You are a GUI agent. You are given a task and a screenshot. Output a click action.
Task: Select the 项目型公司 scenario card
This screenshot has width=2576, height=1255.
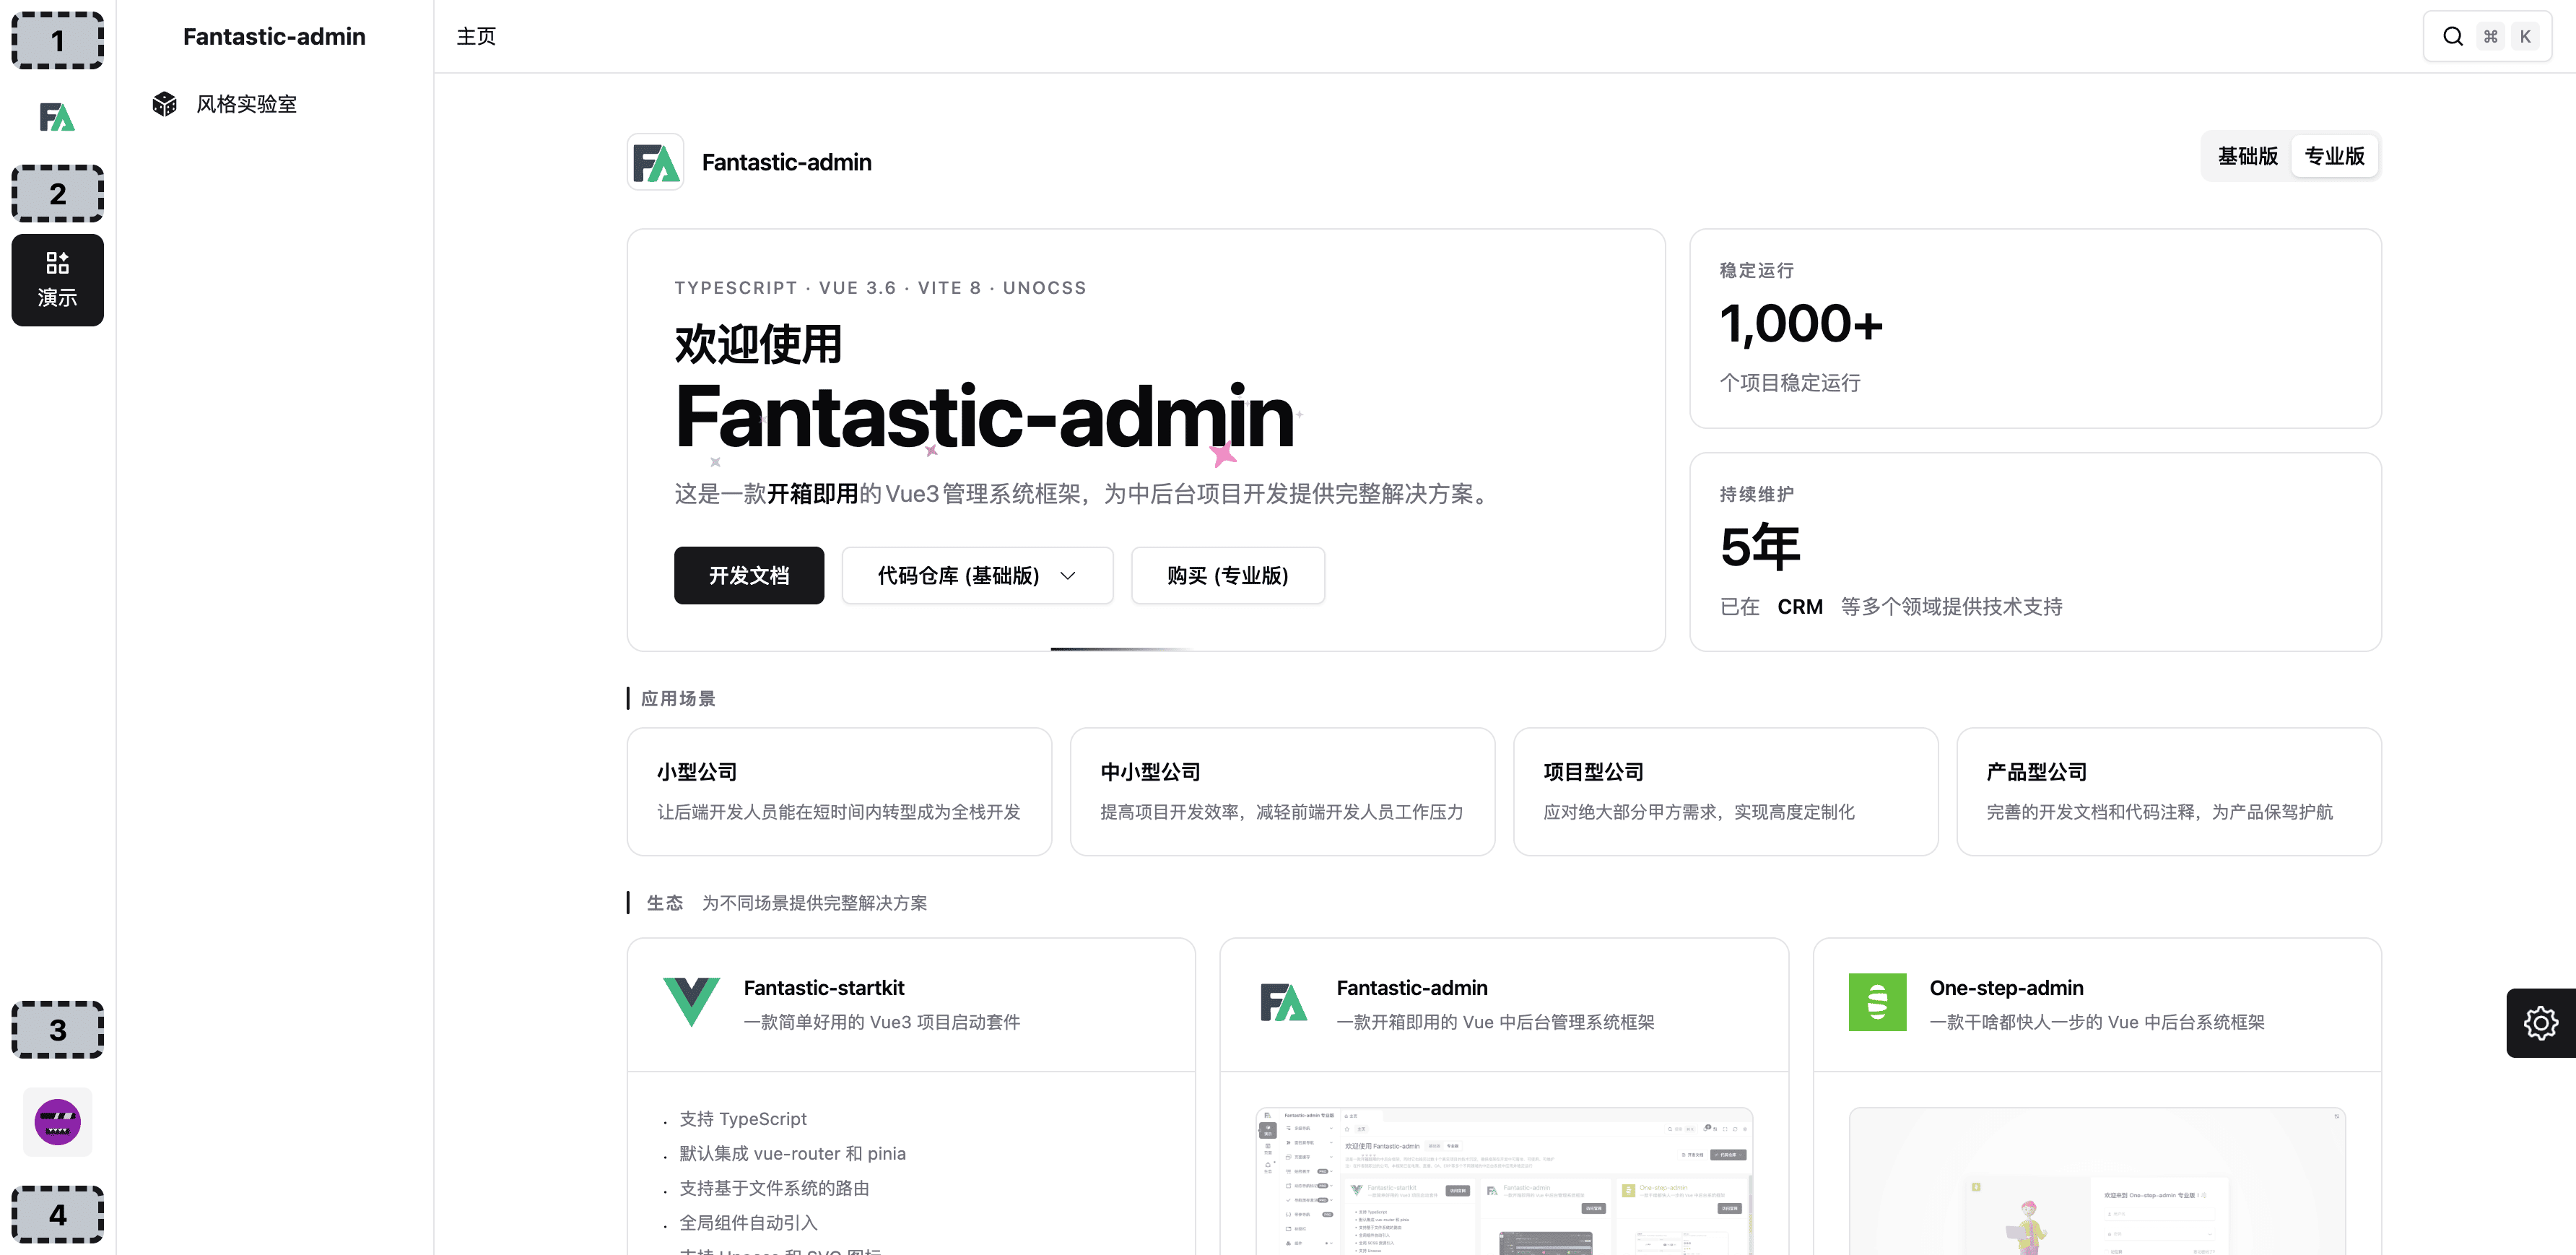tap(1725, 792)
